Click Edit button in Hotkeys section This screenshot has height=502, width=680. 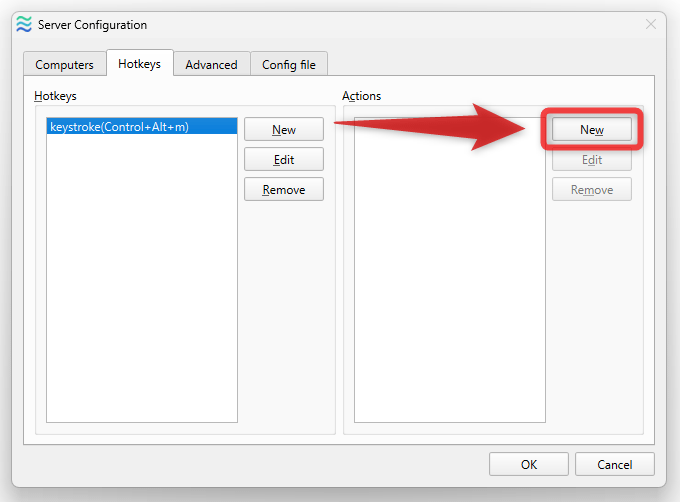pyautogui.click(x=284, y=160)
